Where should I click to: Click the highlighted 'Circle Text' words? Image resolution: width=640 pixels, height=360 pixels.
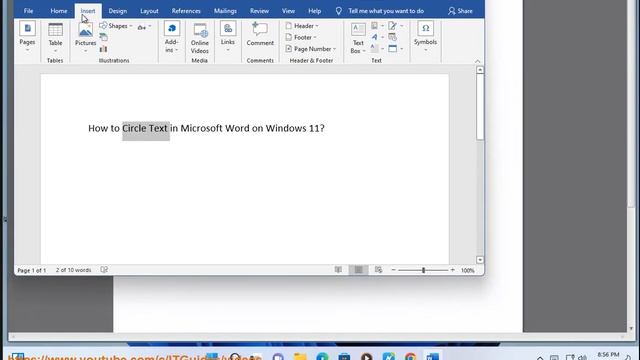[145, 129]
